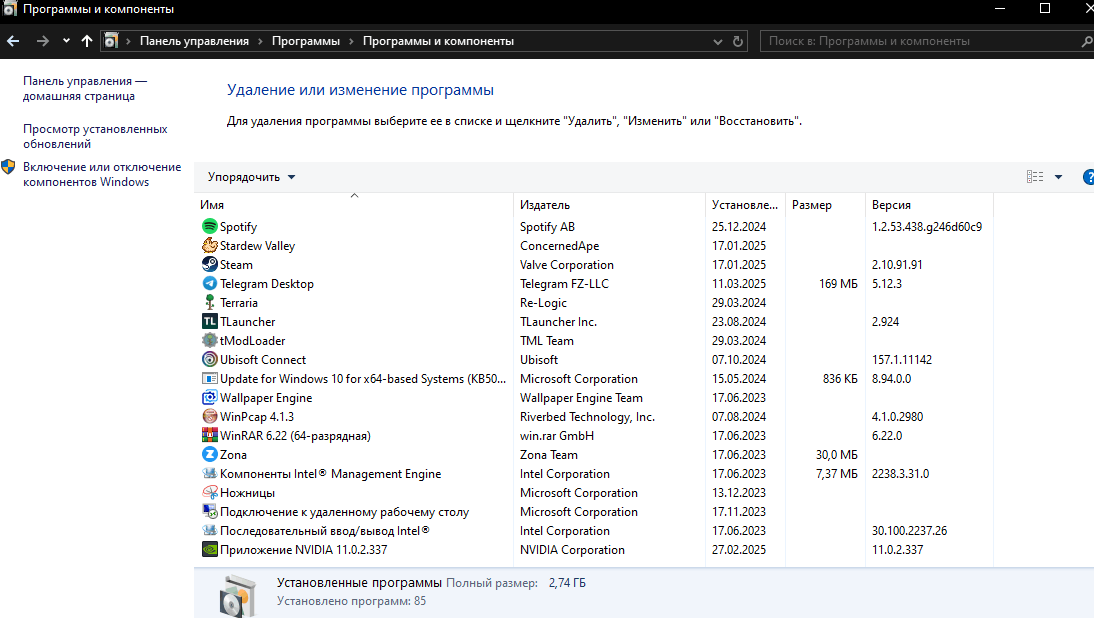This screenshot has width=1094, height=618.
Task: Select the ConcernedApe publisher cell
Action: tap(560, 246)
